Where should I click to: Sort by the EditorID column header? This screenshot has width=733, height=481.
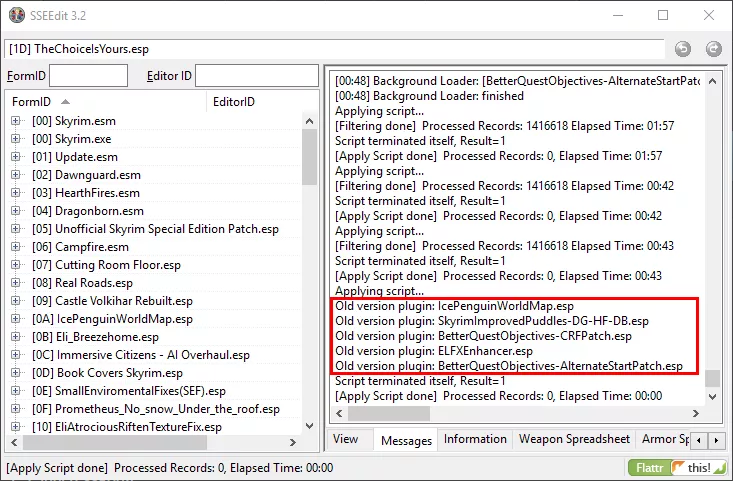tap(262, 101)
